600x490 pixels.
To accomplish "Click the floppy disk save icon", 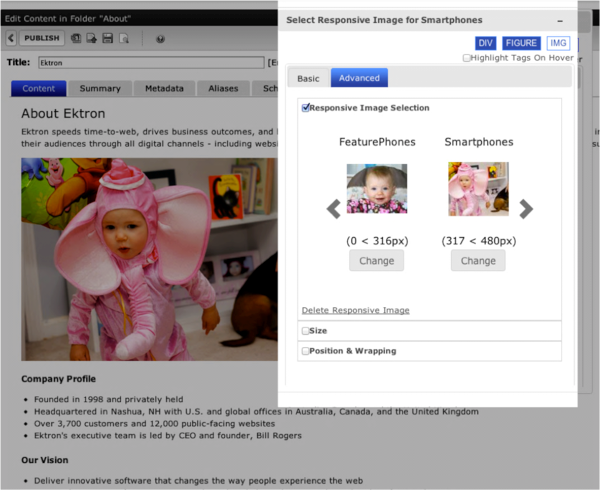I will [108, 38].
